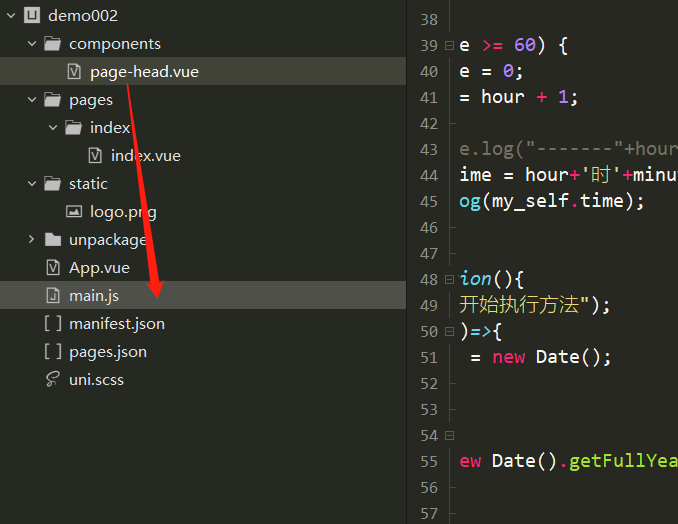Click the demo002 project icon
This screenshot has width=678, height=524.
tap(32, 16)
